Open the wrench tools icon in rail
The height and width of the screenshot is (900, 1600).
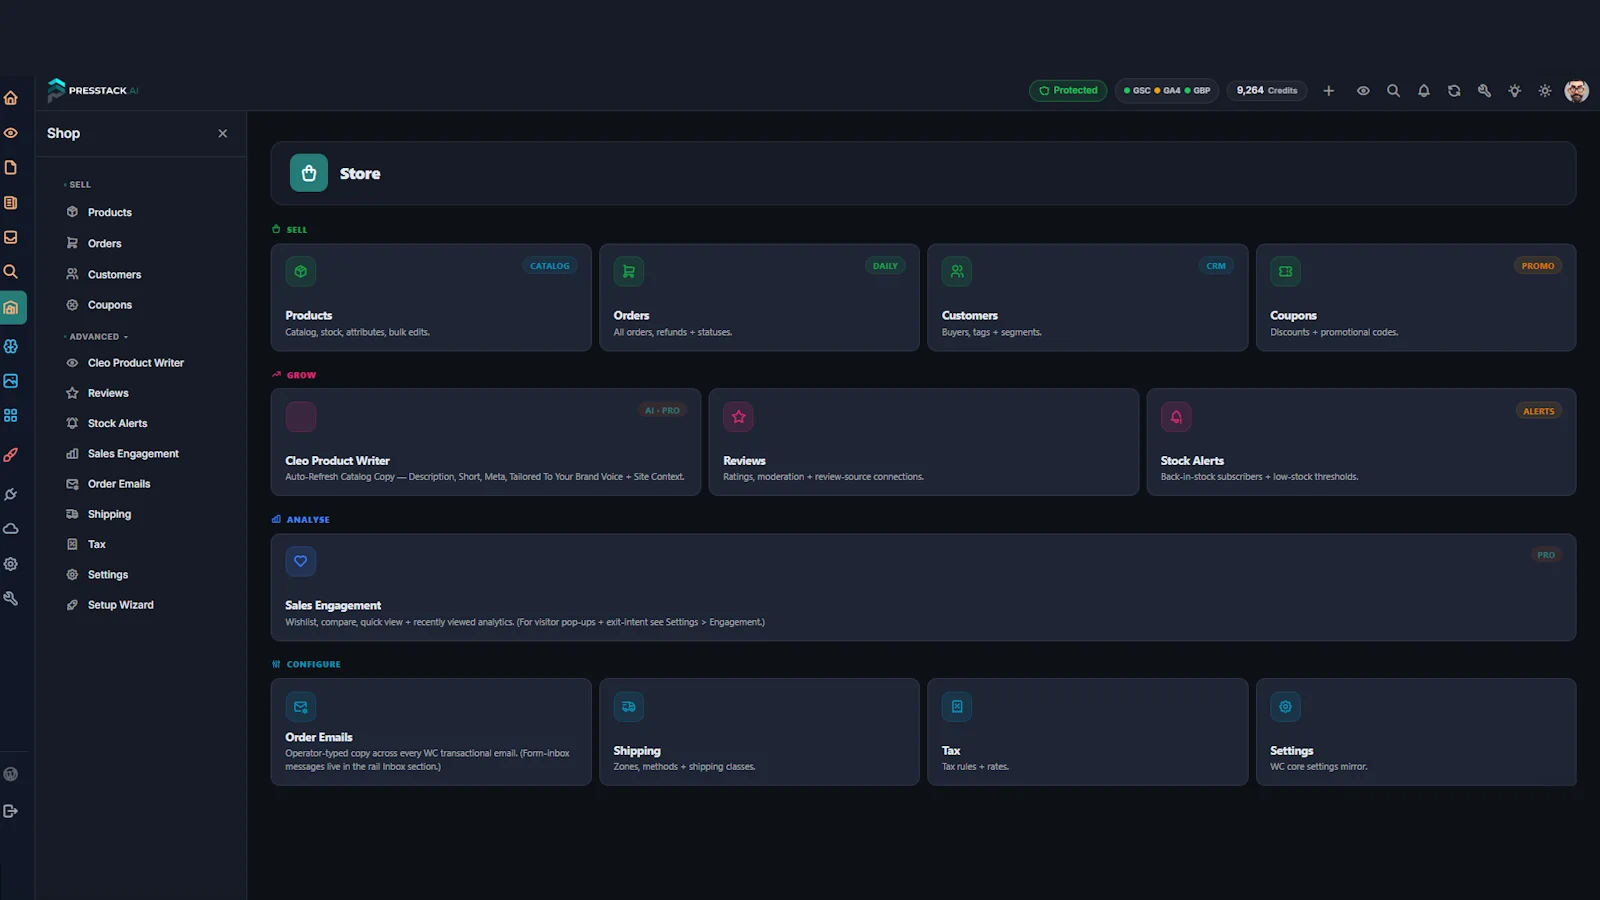click(11, 598)
